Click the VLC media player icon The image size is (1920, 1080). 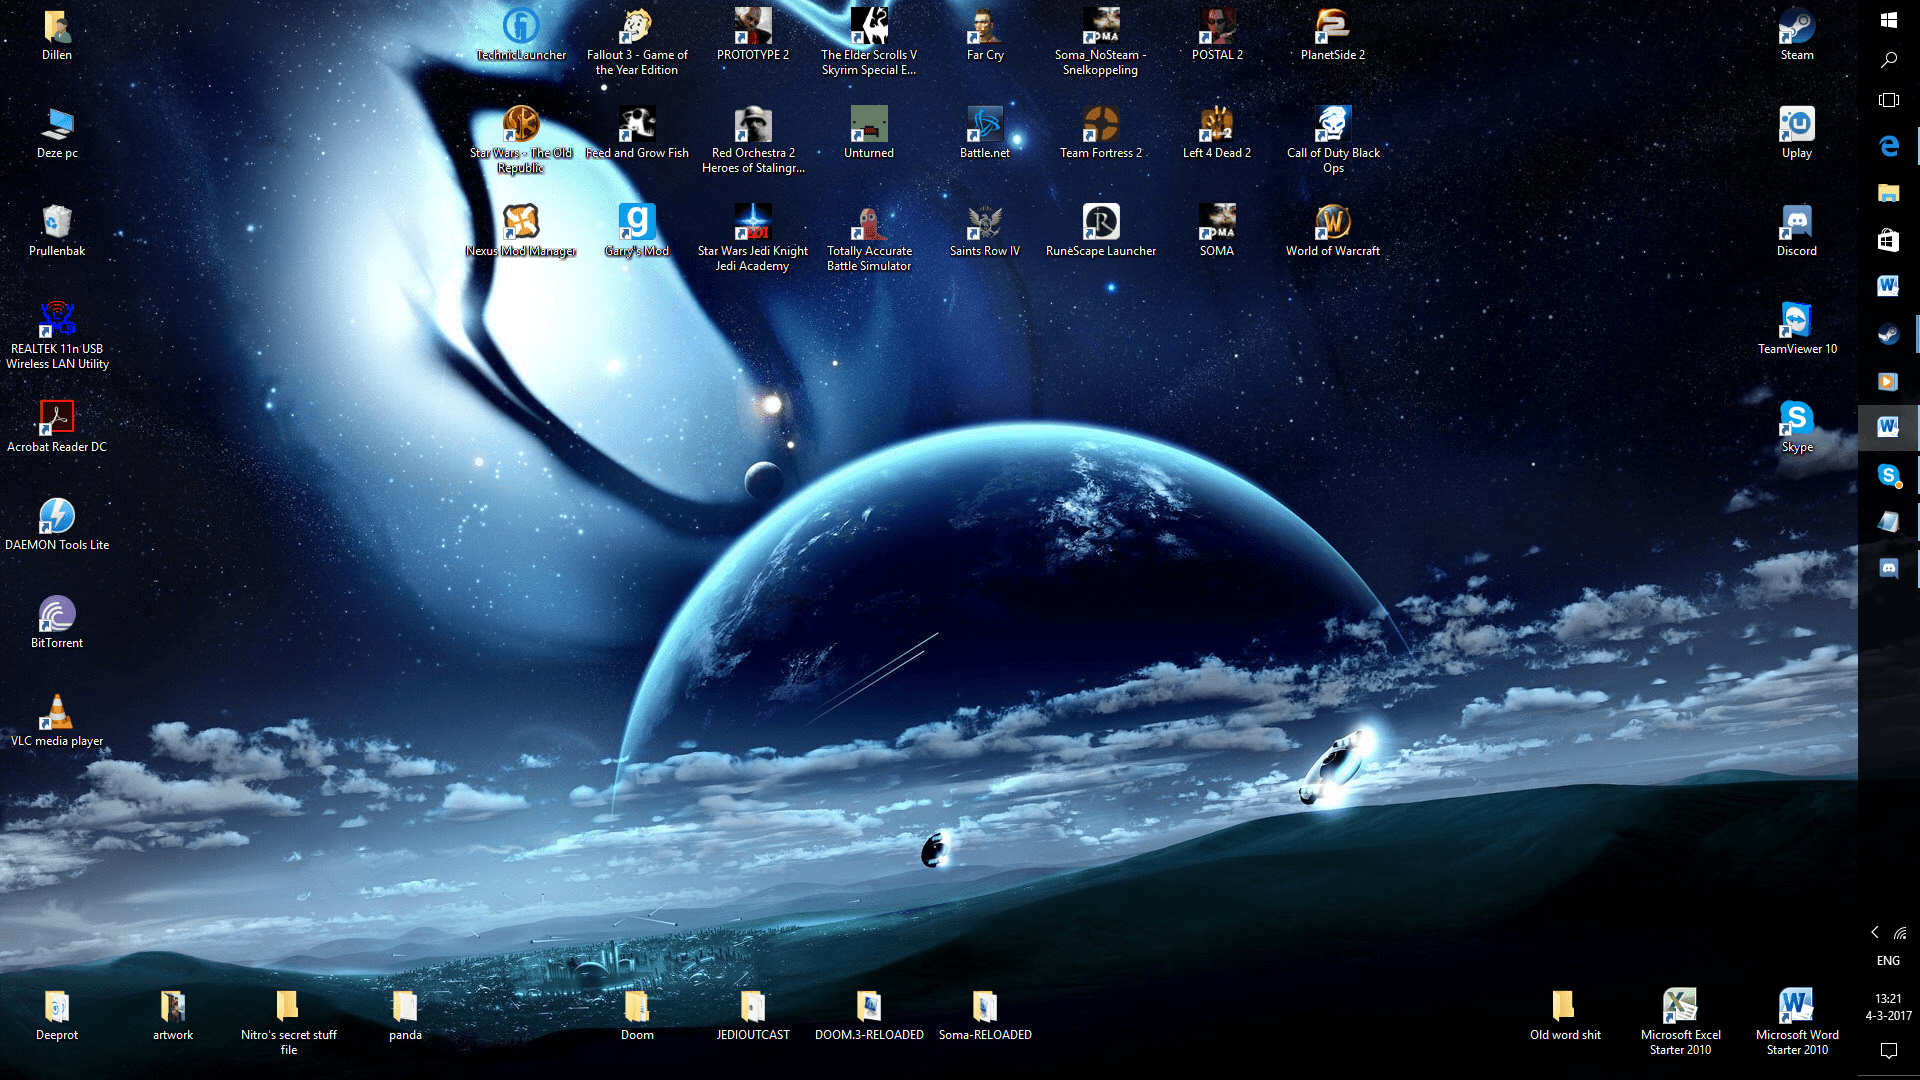pos(57,714)
